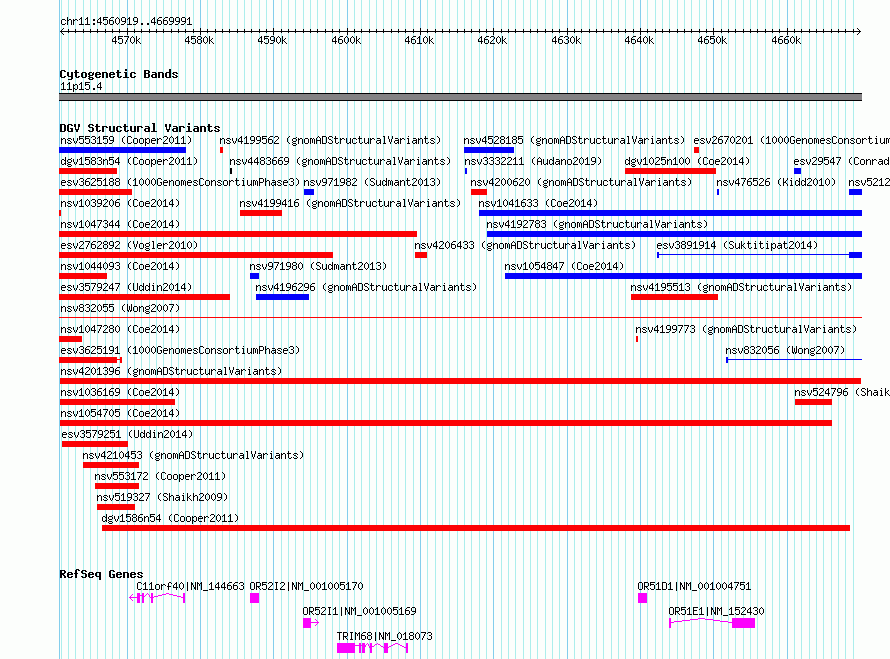890x659 pixels.
Task: Open nsv832056 (Wong2007) variant
Action: click(785, 350)
